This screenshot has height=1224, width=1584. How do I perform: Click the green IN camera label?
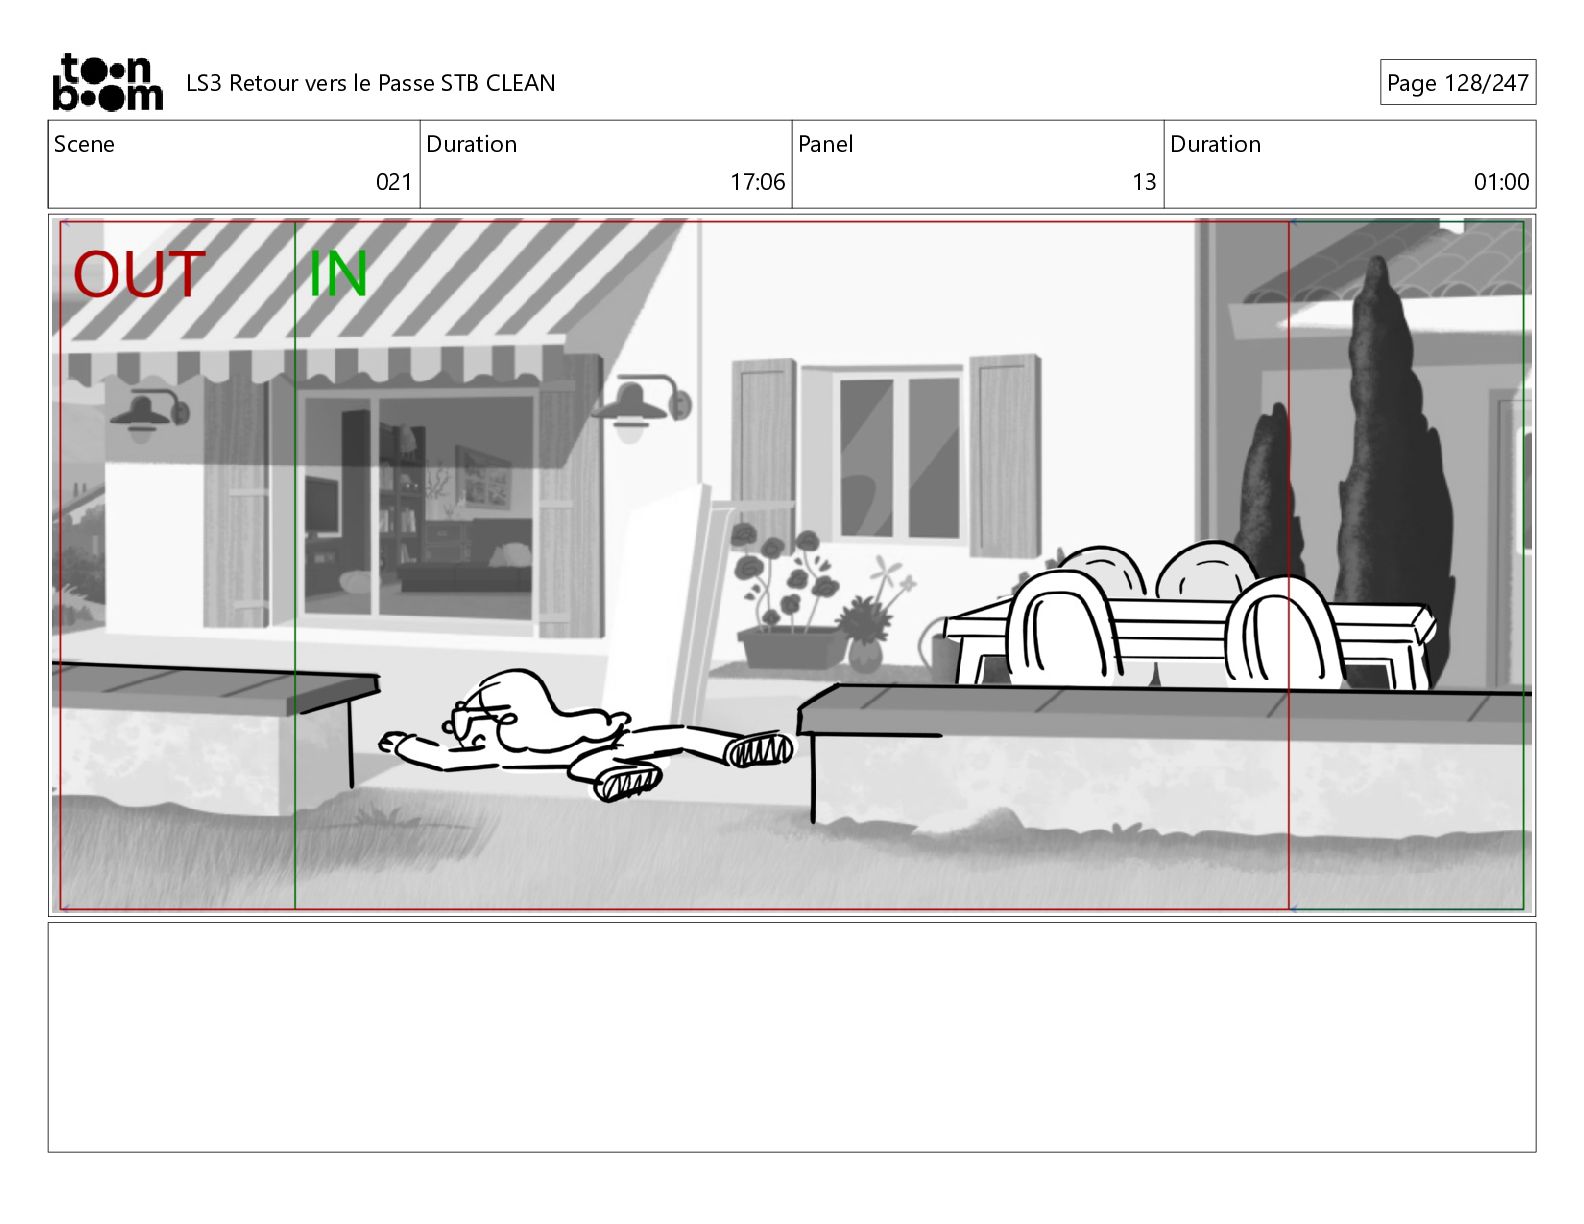[x=338, y=274]
